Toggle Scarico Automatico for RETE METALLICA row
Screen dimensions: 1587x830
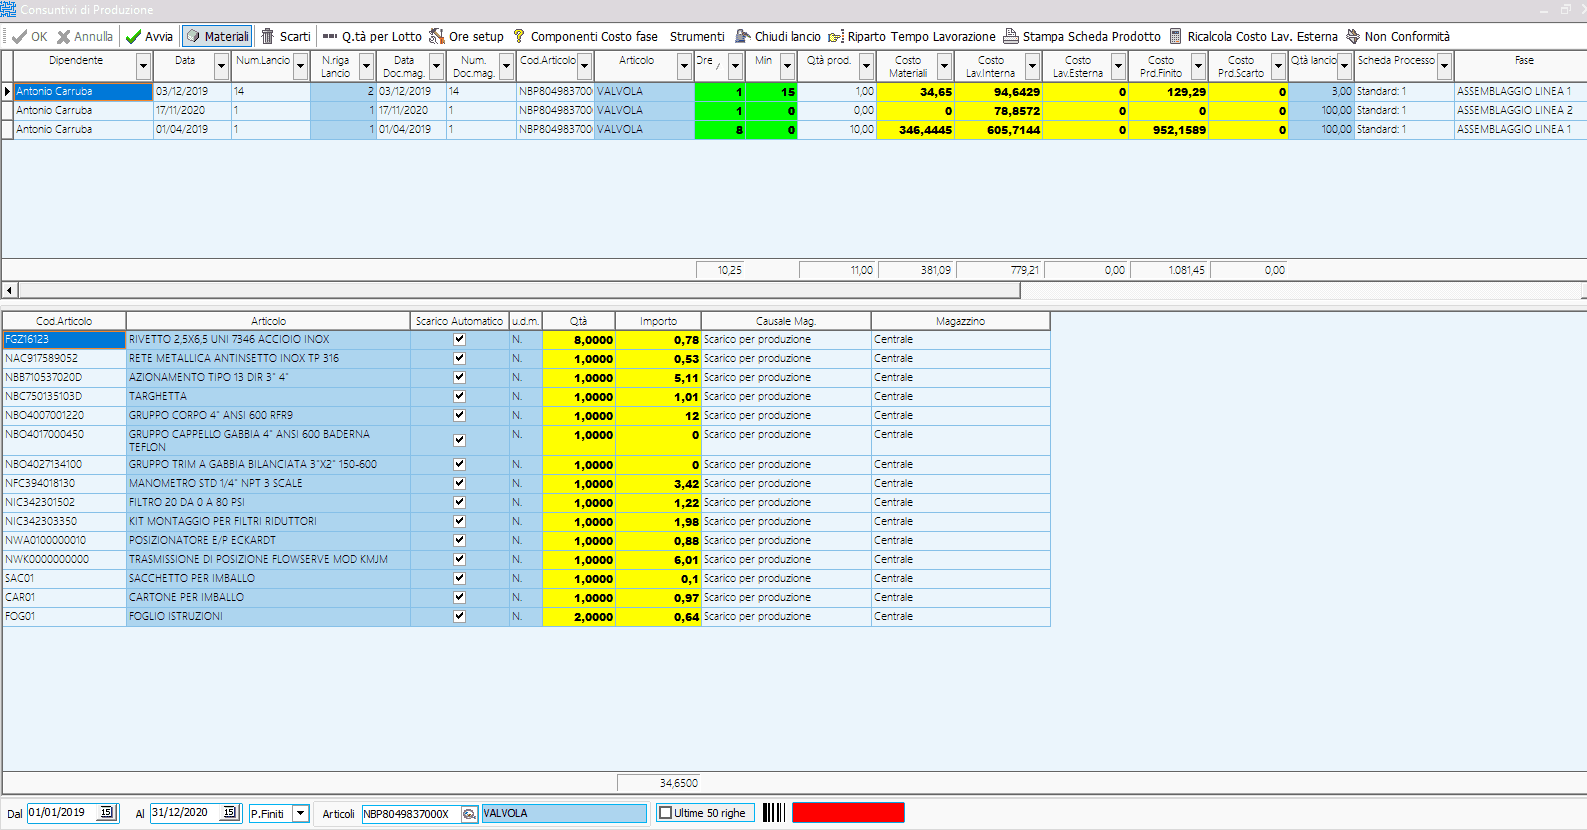(x=460, y=358)
